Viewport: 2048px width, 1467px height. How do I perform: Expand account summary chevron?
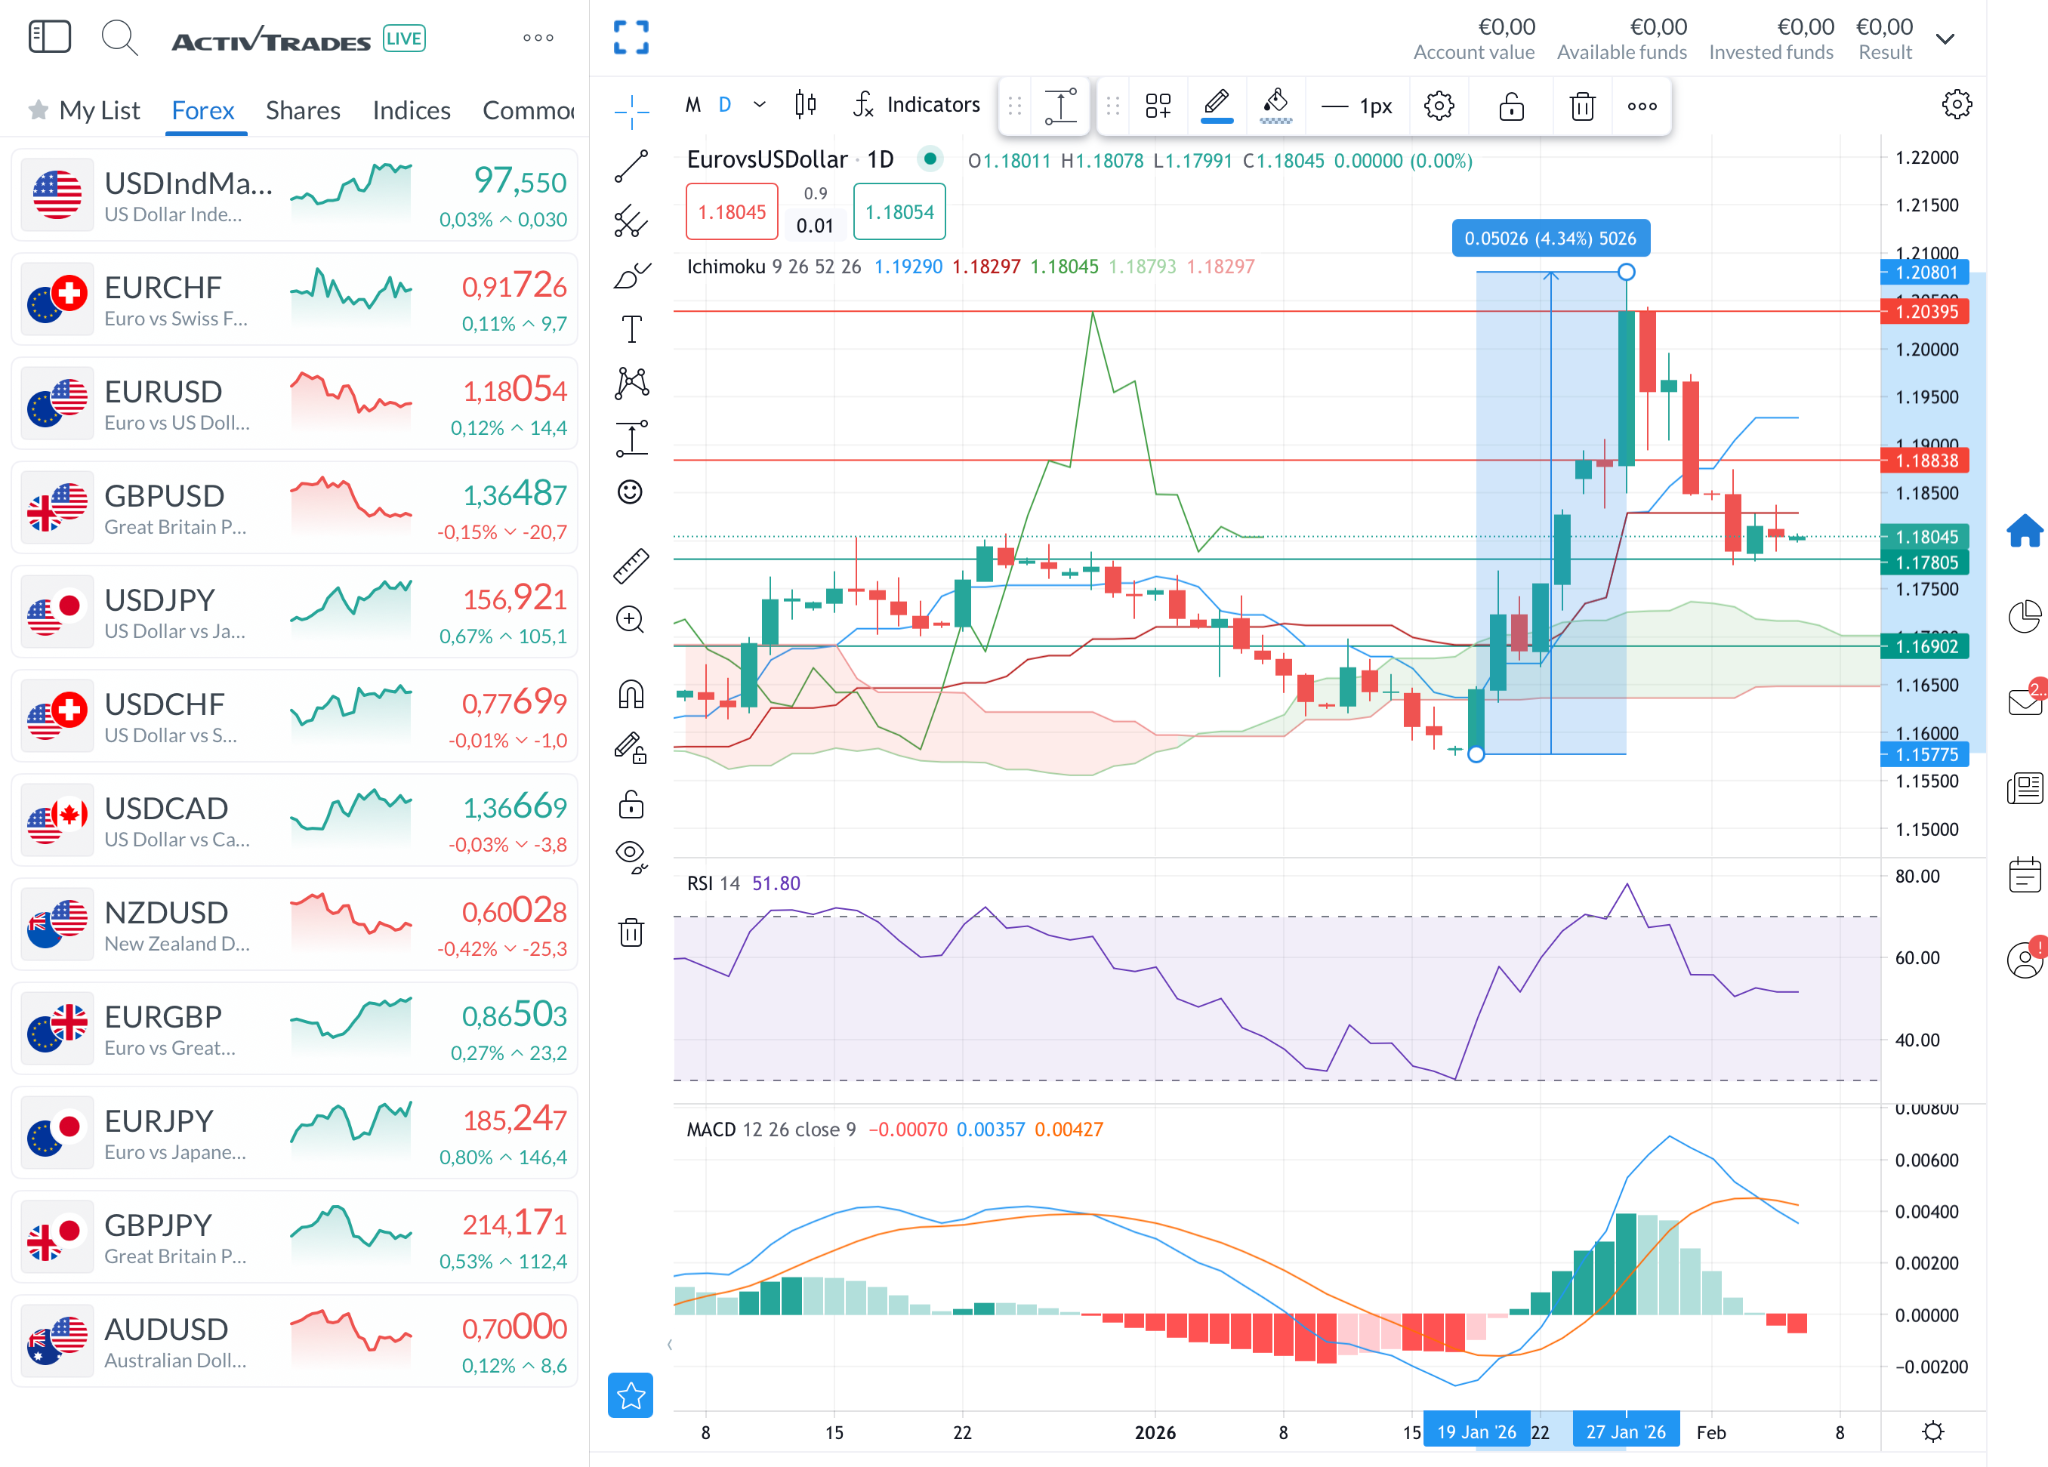tap(1945, 39)
